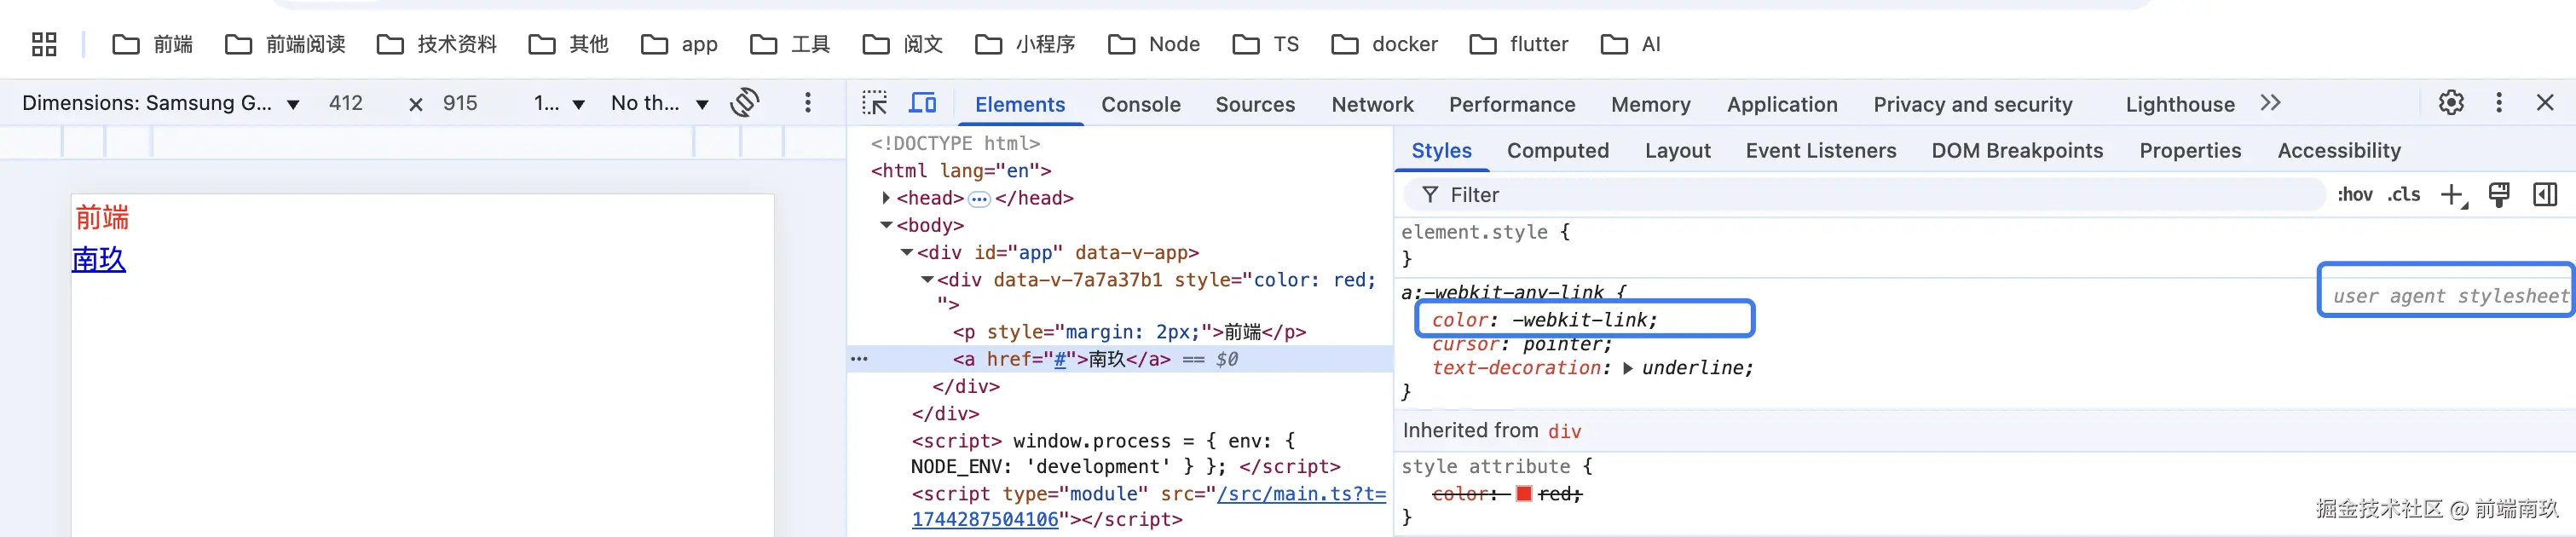Click the rotate screen icon
2576x537 pixels.
pos(745,103)
